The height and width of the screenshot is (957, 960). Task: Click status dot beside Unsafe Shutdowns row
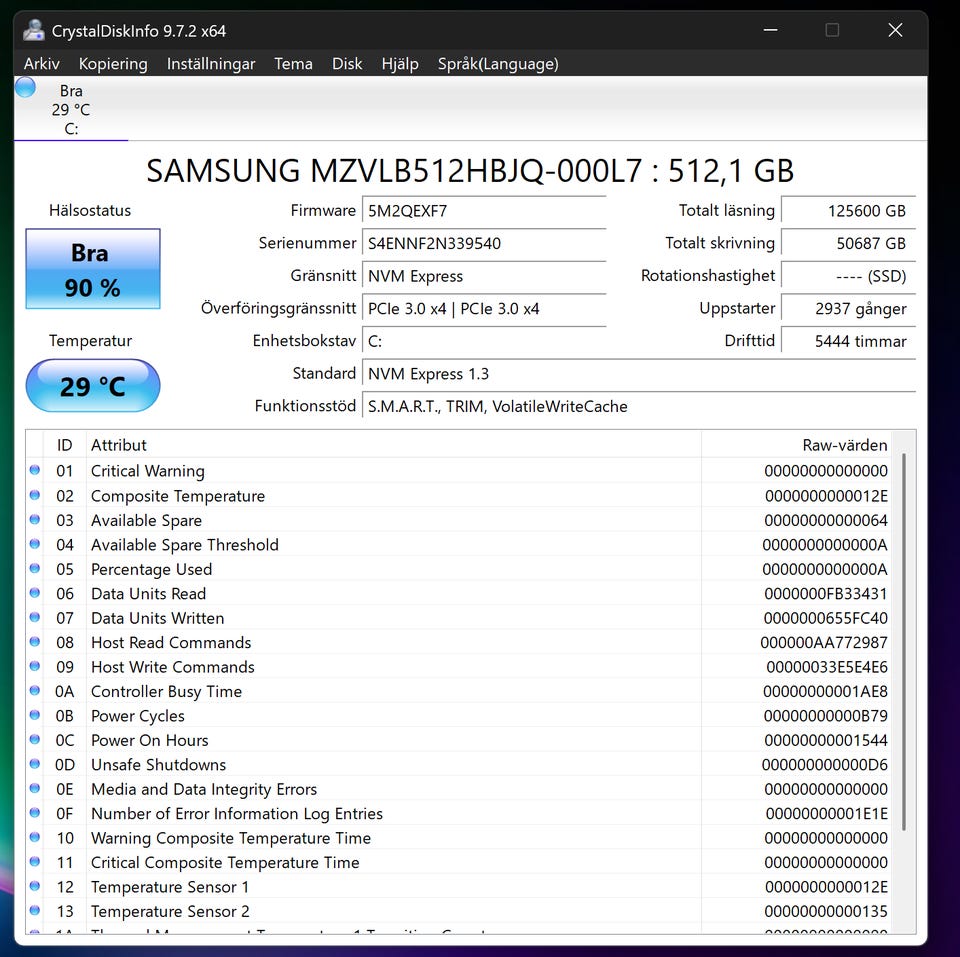[35, 765]
